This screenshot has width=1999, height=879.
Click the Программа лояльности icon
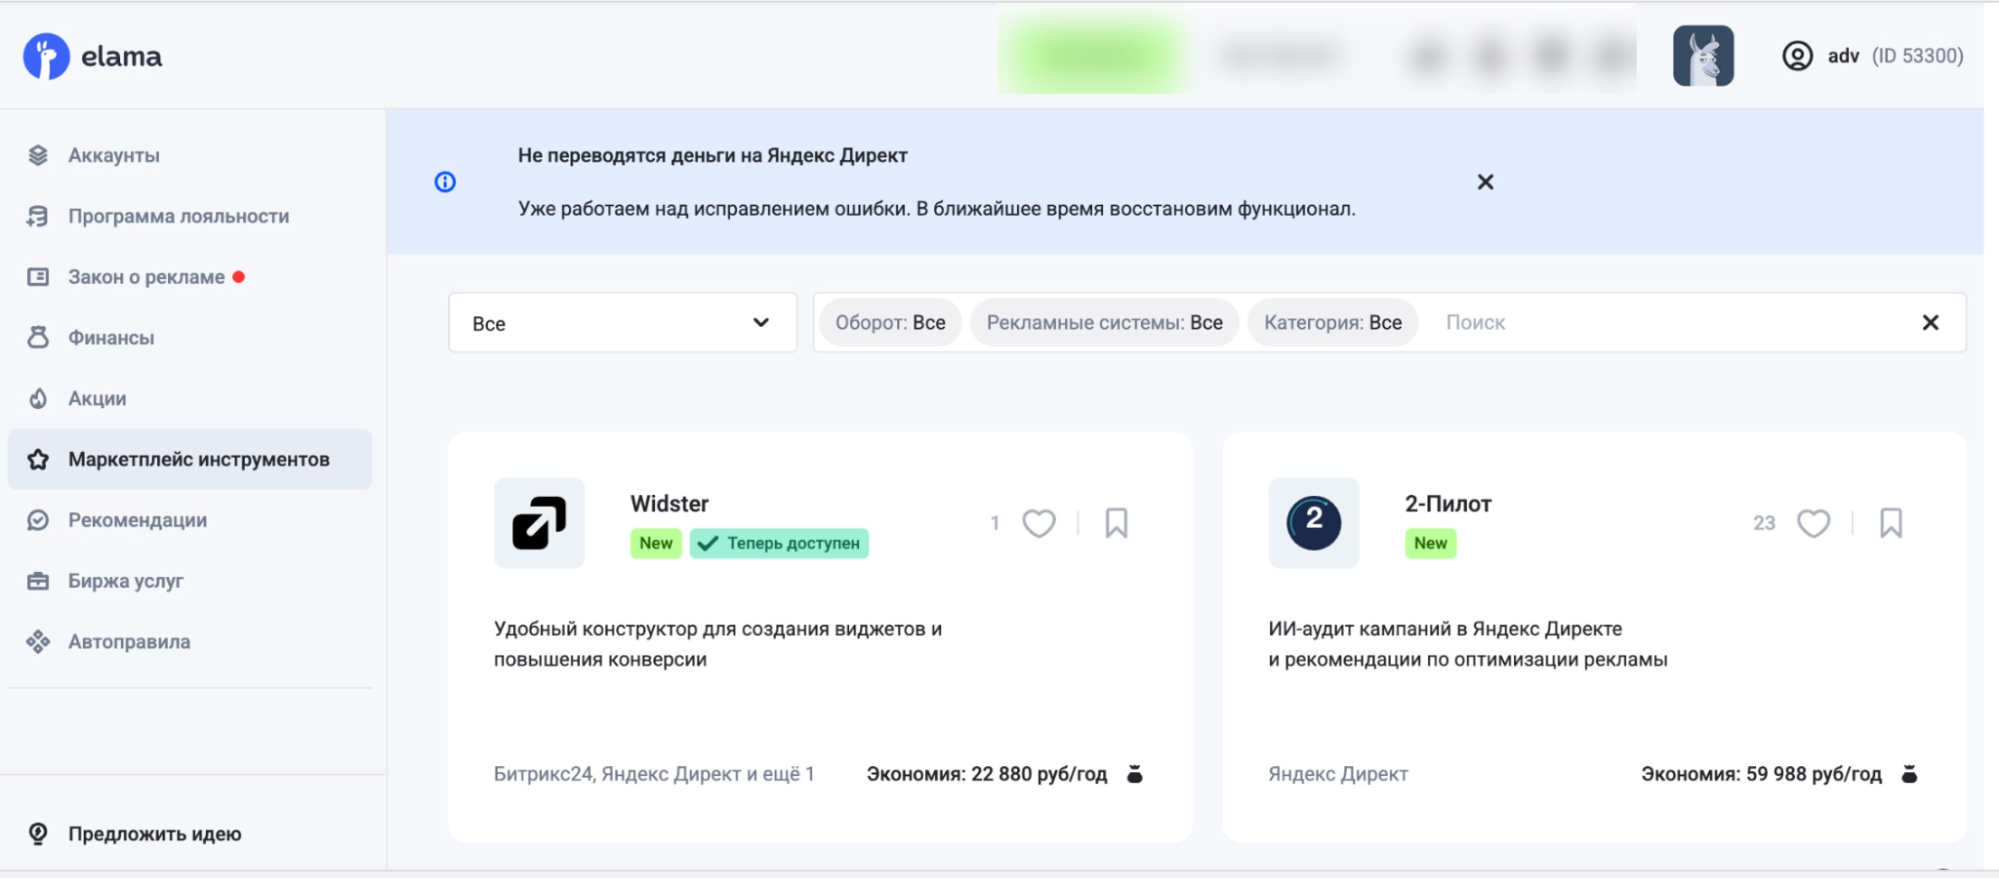point(38,216)
